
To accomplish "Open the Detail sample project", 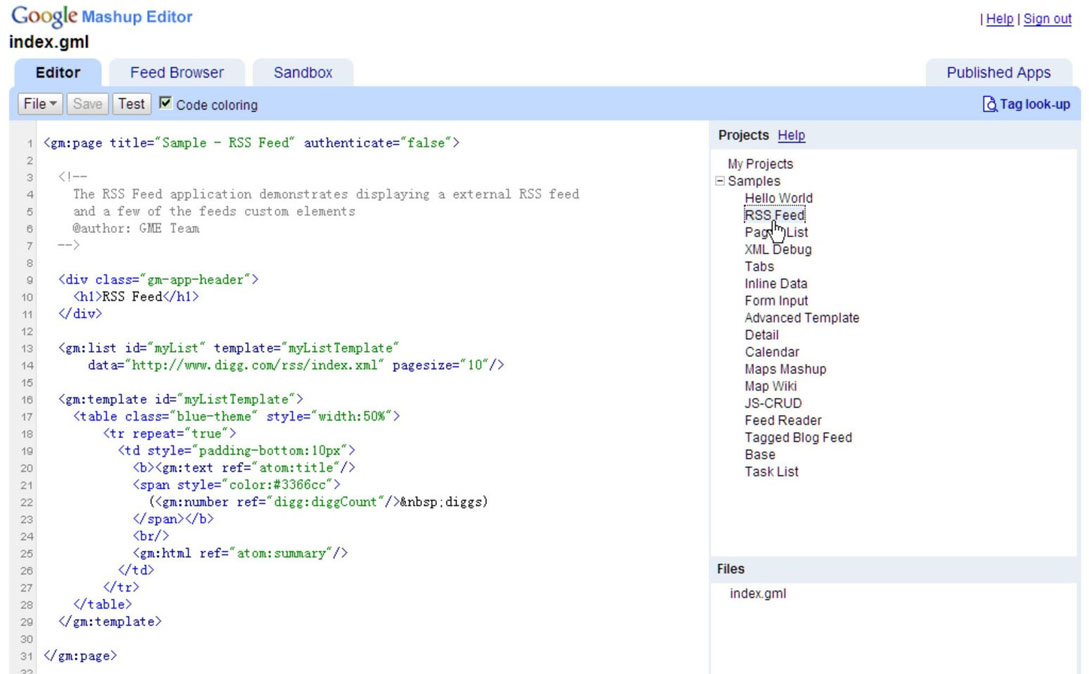I will coord(761,335).
